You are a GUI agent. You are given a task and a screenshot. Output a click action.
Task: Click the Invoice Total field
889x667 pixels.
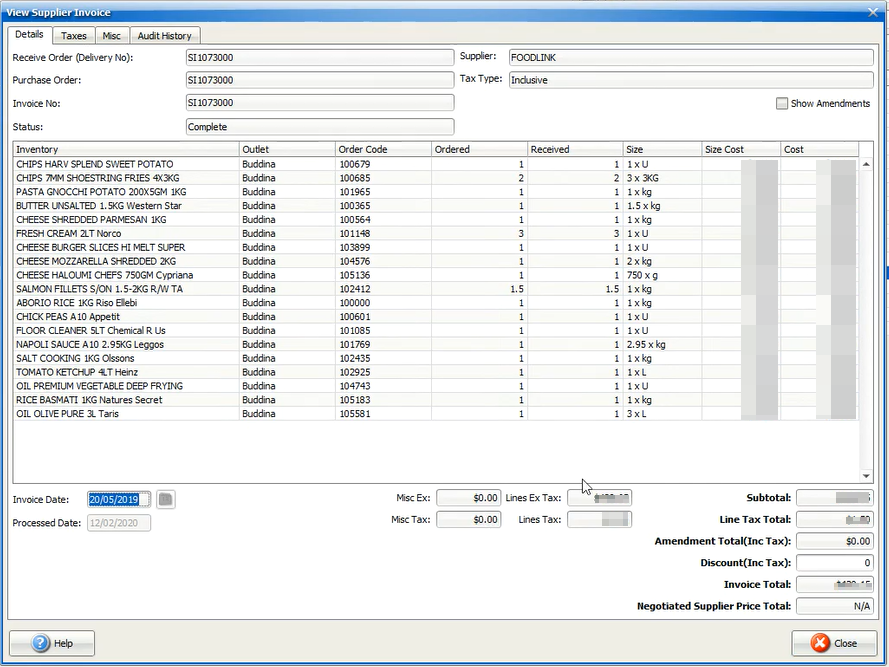(x=835, y=584)
